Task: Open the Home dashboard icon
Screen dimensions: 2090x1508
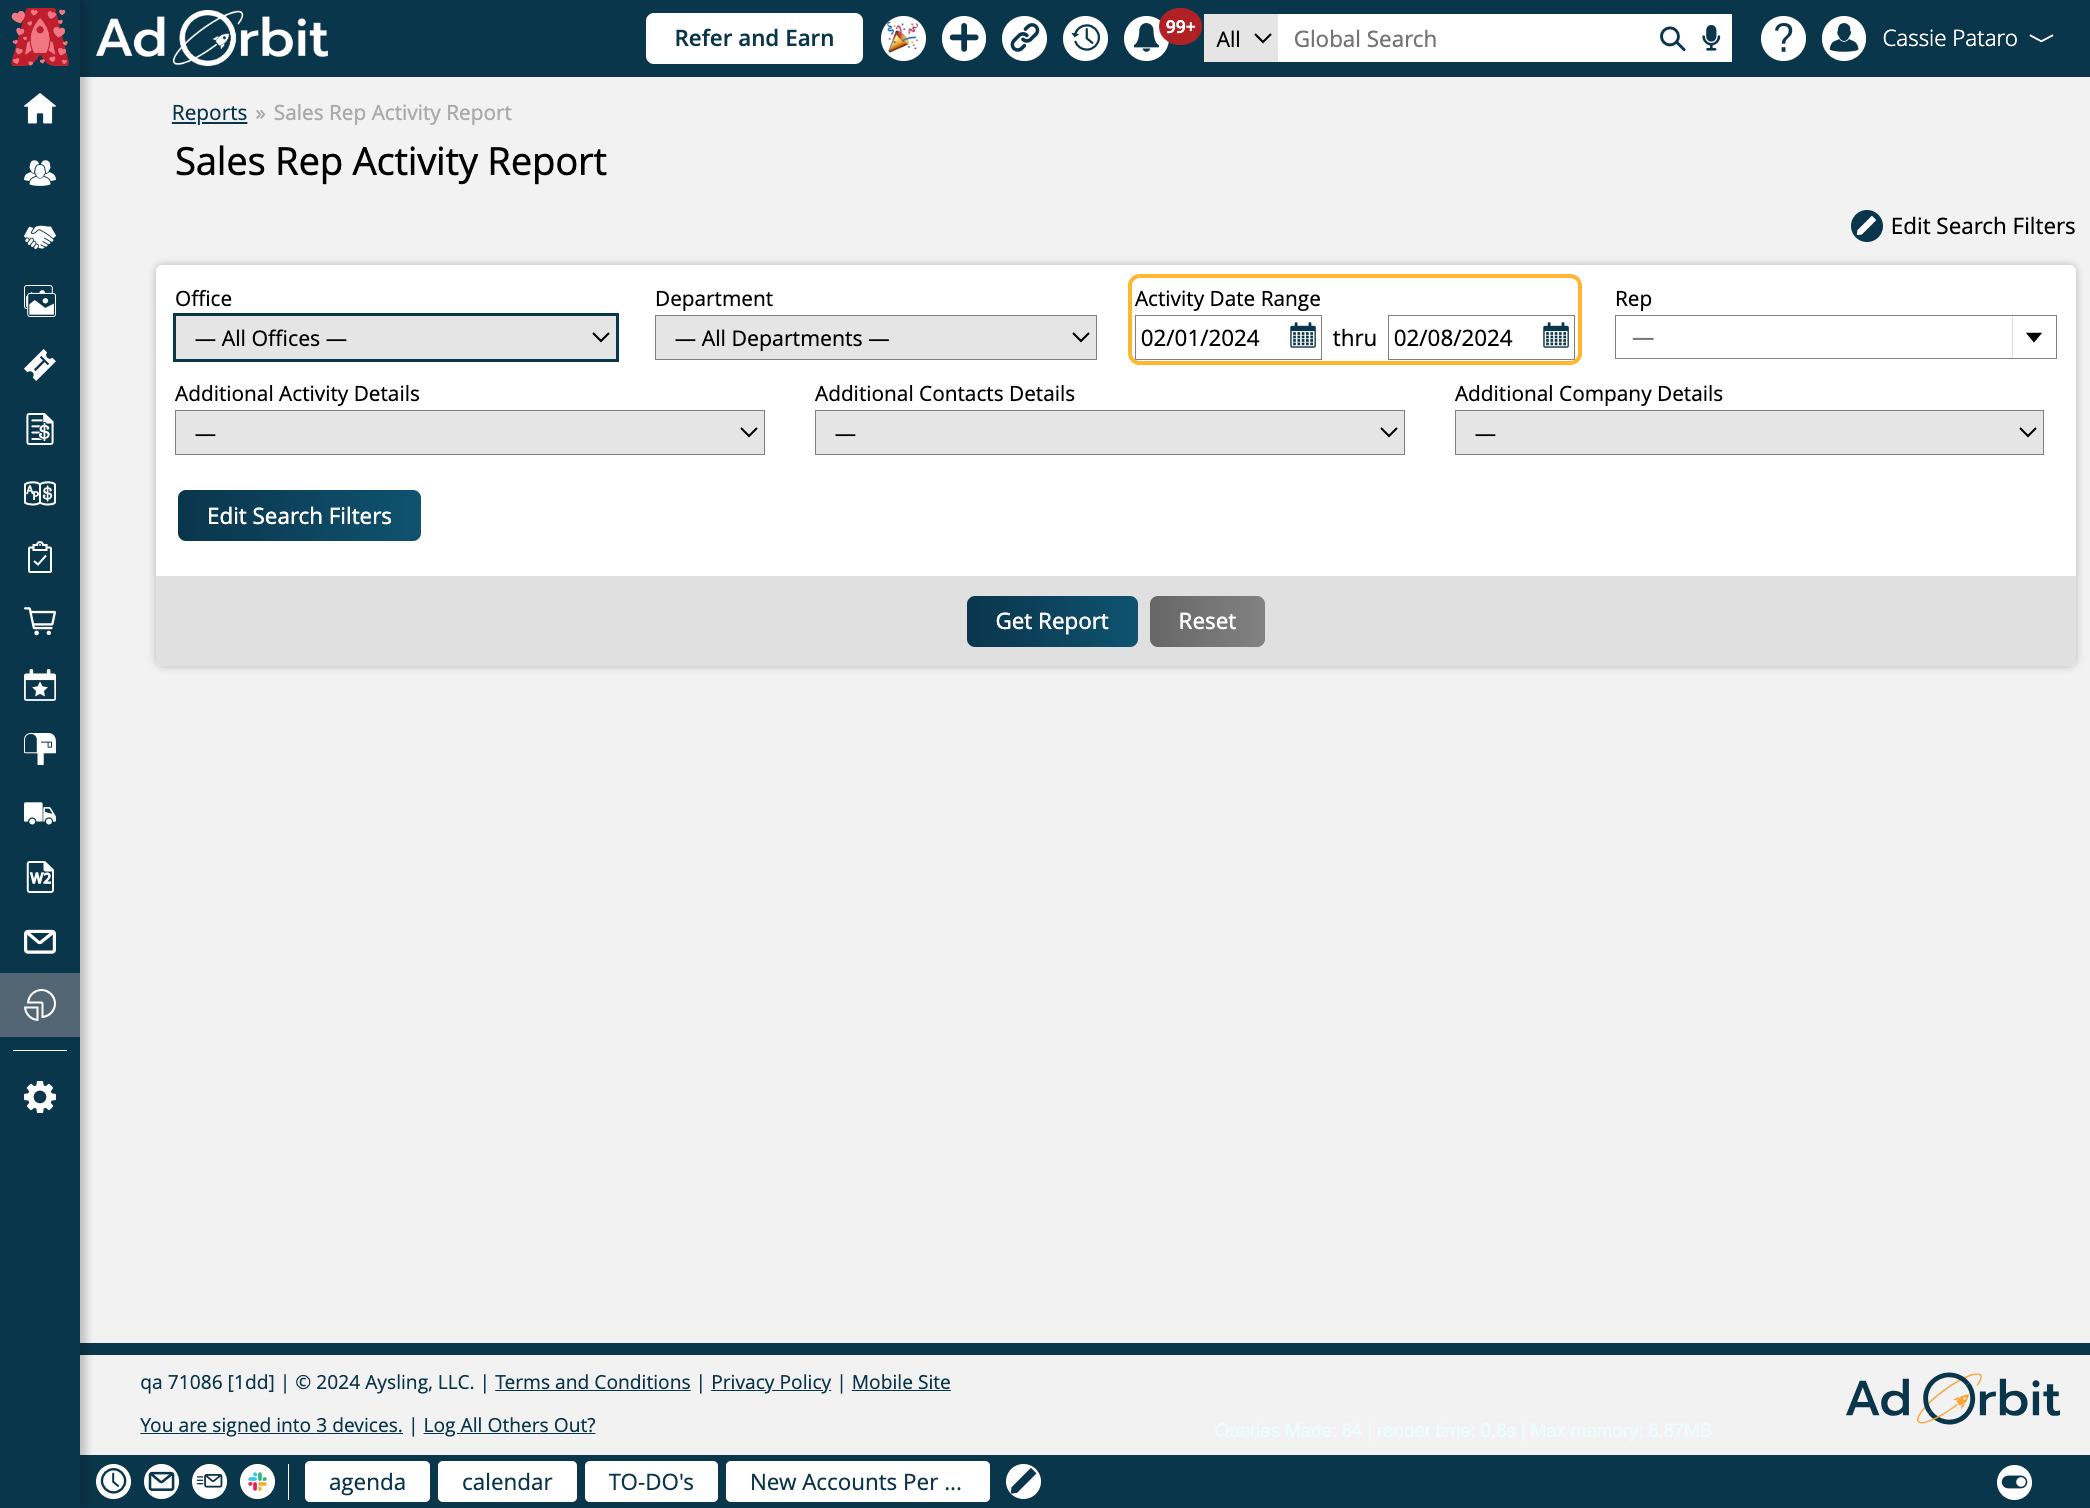Action: coord(40,110)
